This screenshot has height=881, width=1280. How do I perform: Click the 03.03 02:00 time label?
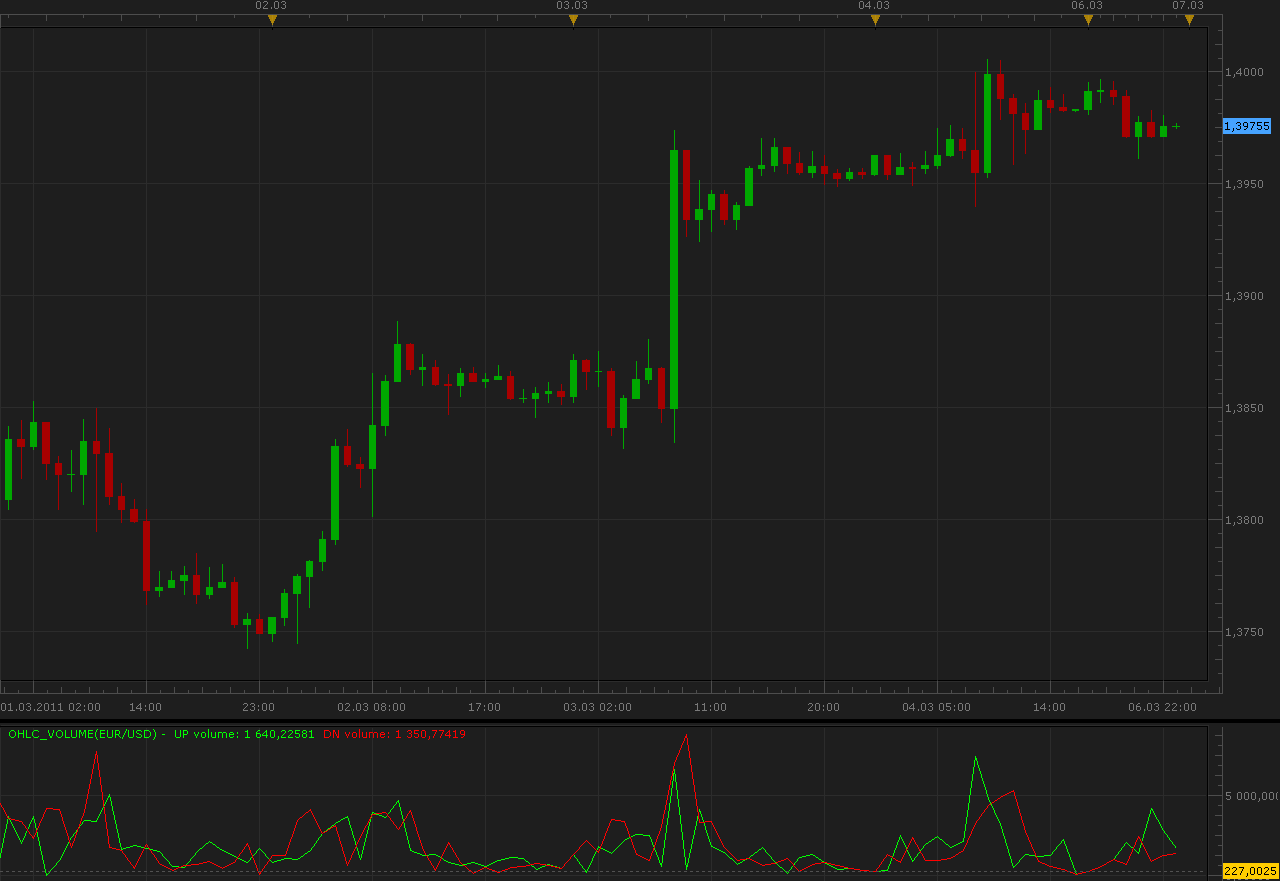597,707
